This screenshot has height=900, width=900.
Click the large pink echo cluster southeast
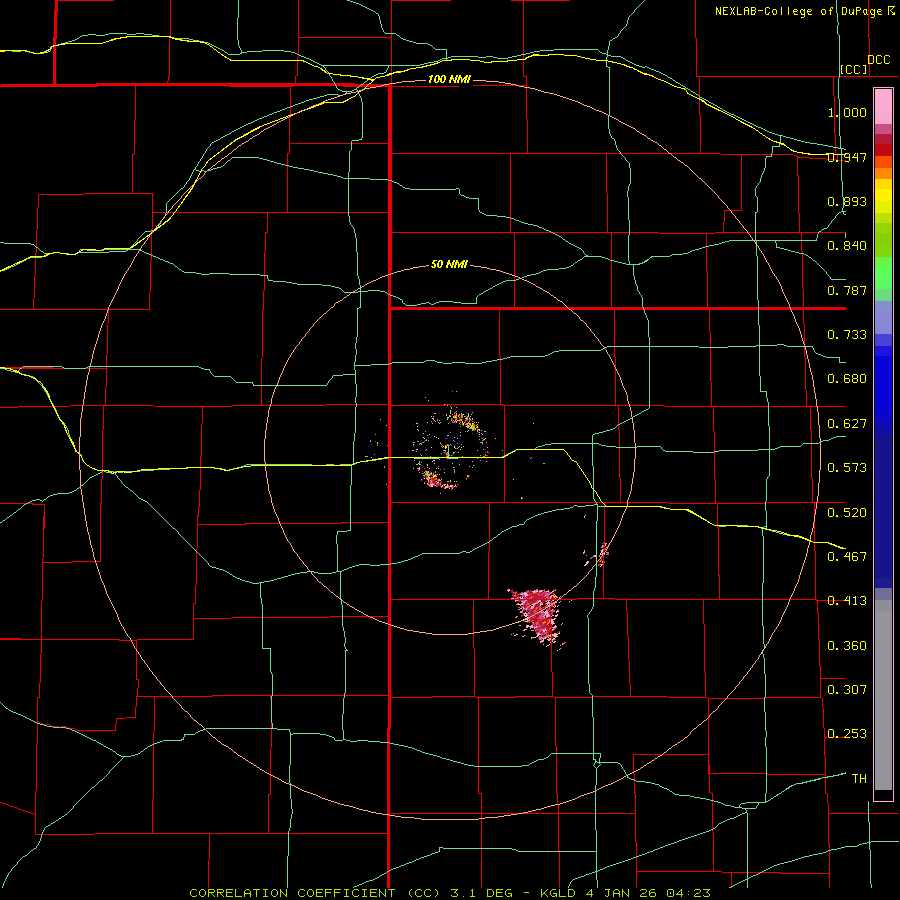click(538, 616)
